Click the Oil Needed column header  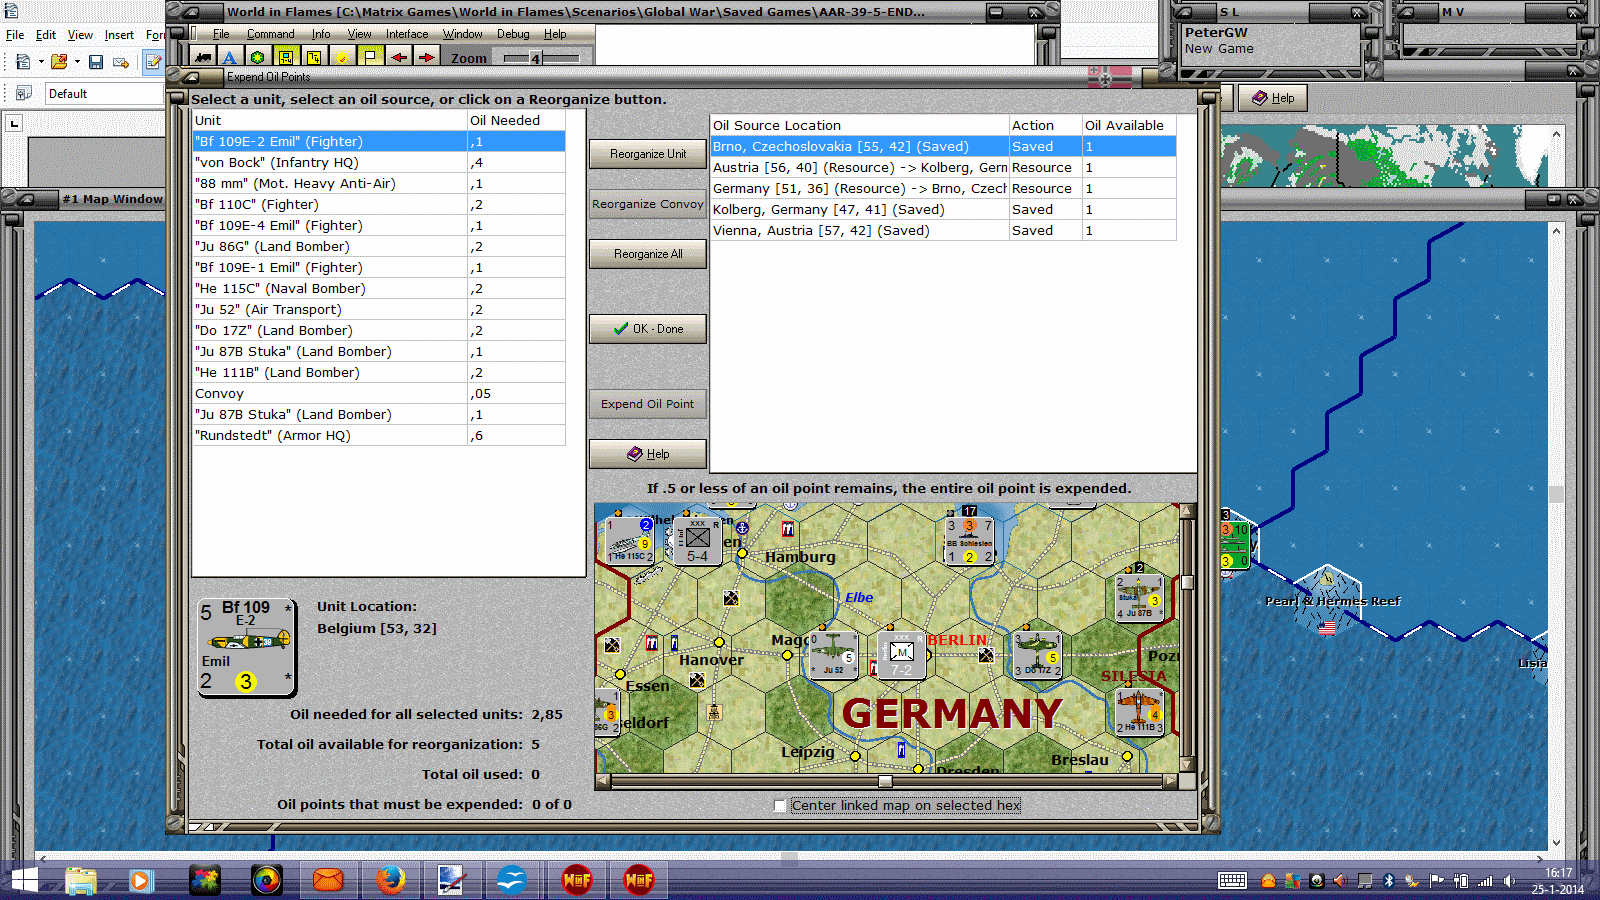[517, 120]
